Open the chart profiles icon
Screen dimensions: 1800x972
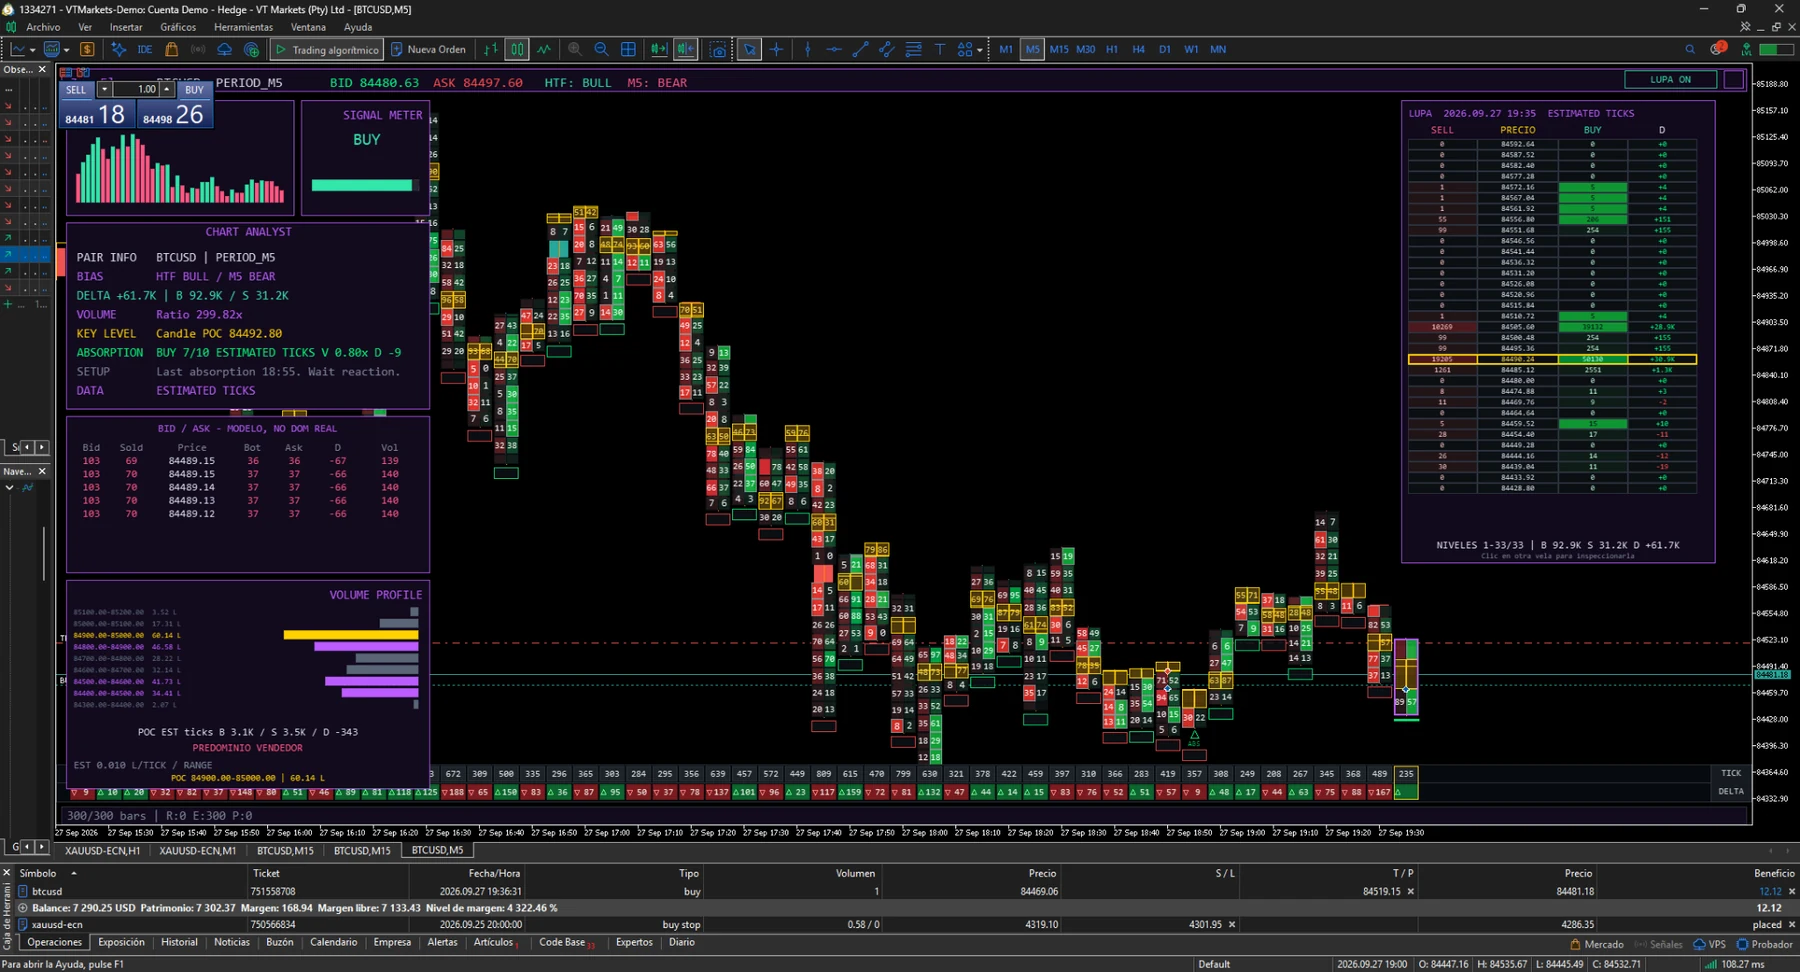click(x=52, y=49)
